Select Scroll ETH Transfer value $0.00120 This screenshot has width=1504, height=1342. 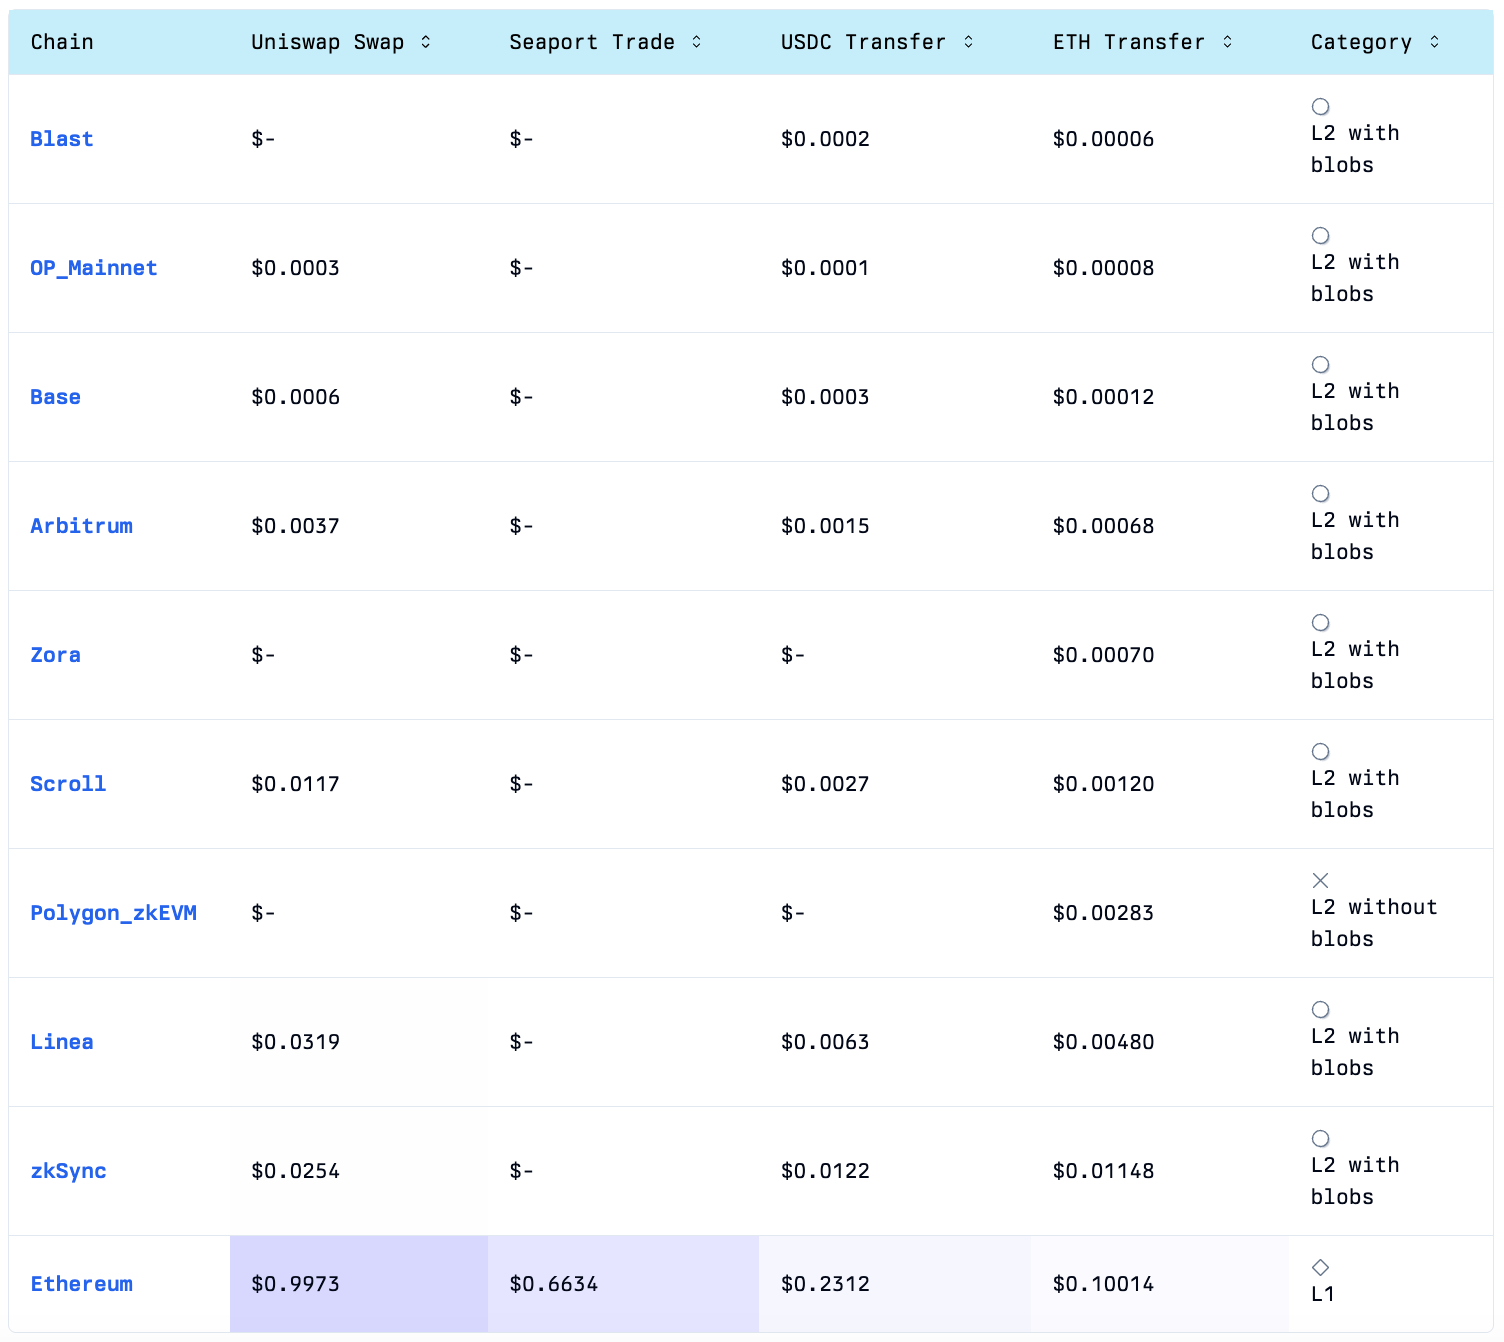pyautogui.click(x=1103, y=784)
